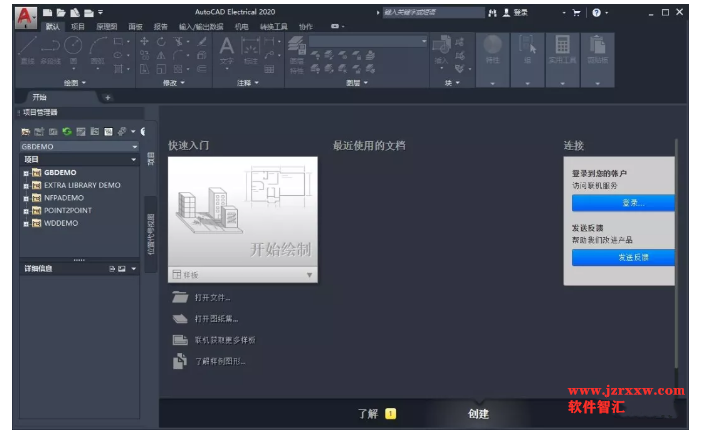The width and height of the screenshot is (714, 441).
Task: Click the 打开图纸集 link
Action: click(x=216, y=319)
